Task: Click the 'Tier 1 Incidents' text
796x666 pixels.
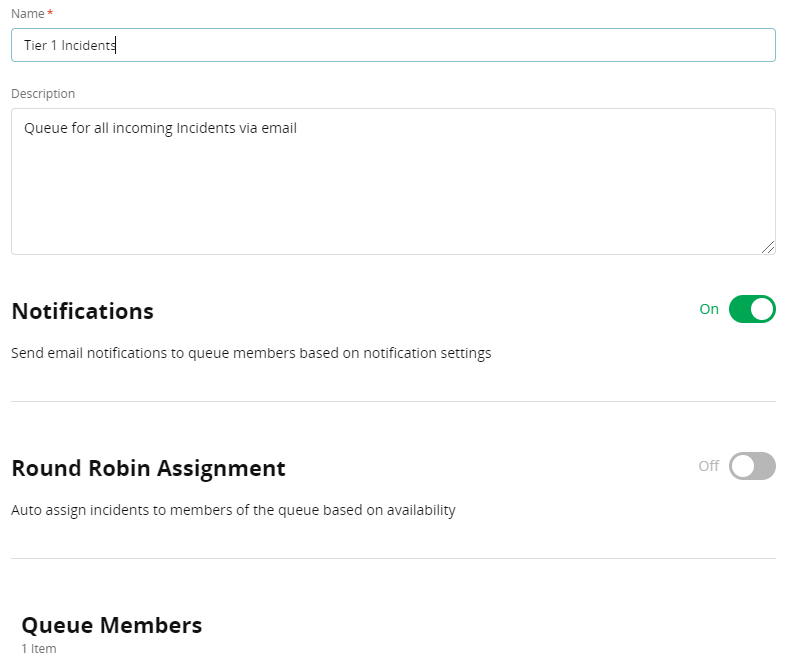Action: 69,45
